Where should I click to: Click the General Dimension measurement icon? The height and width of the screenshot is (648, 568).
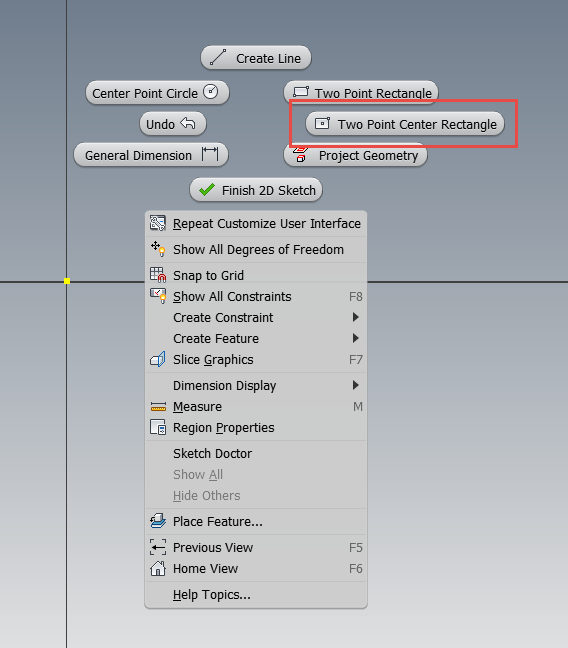(210, 155)
